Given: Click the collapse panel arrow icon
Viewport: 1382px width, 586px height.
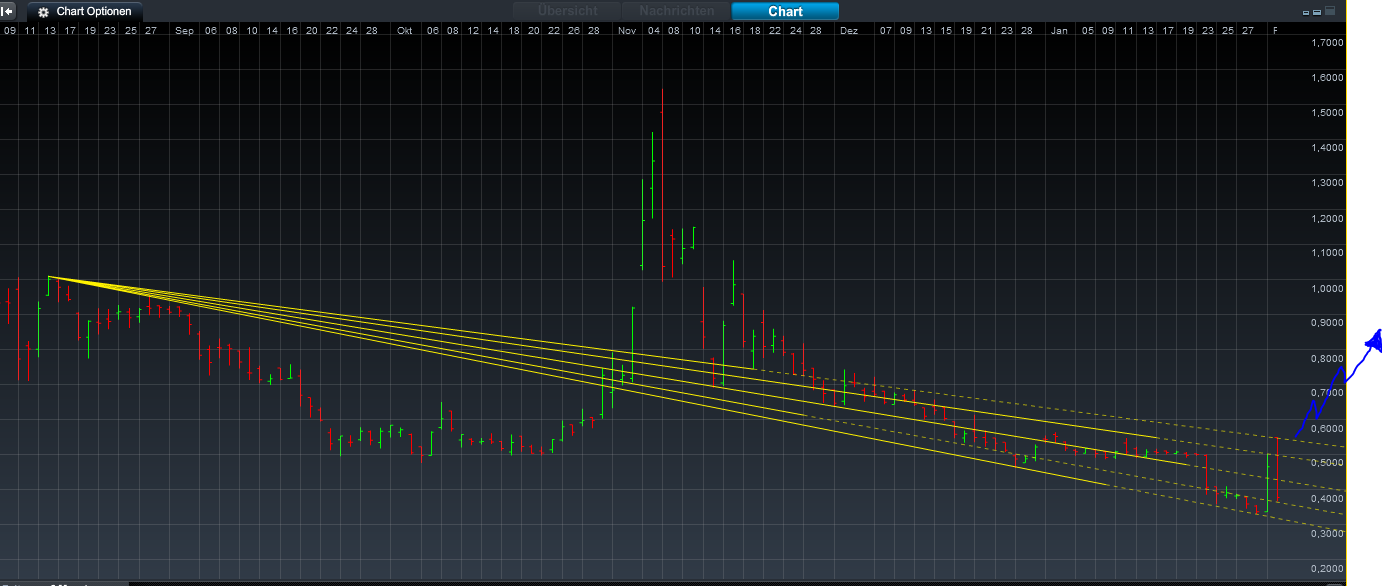Looking at the screenshot, I should [x=7, y=11].
